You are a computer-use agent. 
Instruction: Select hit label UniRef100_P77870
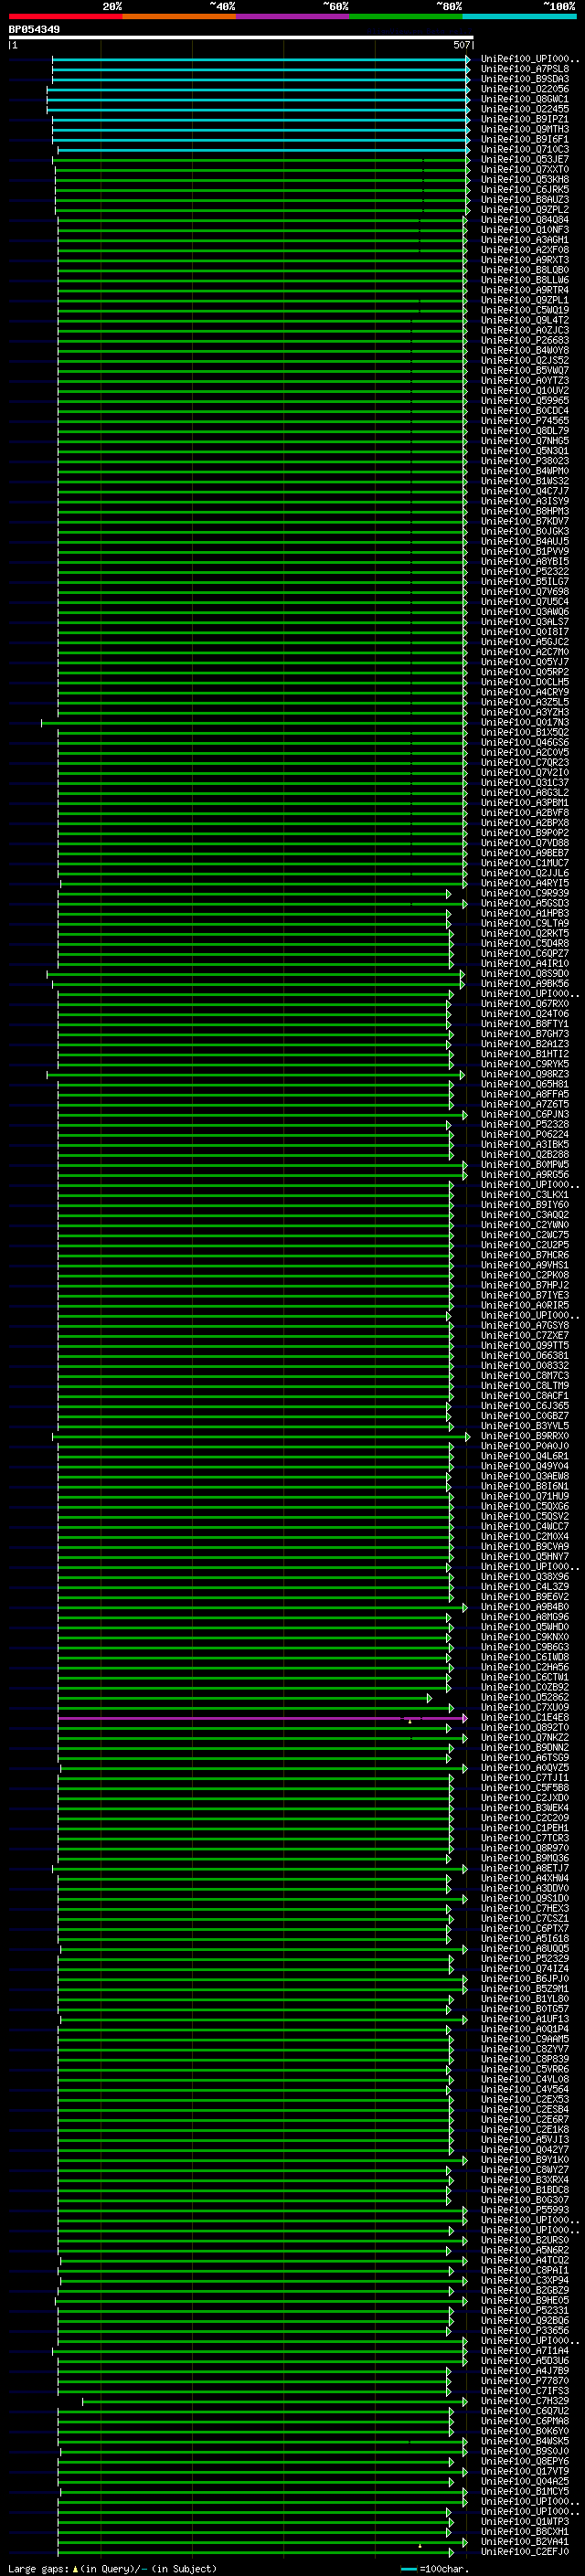[525, 2381]
